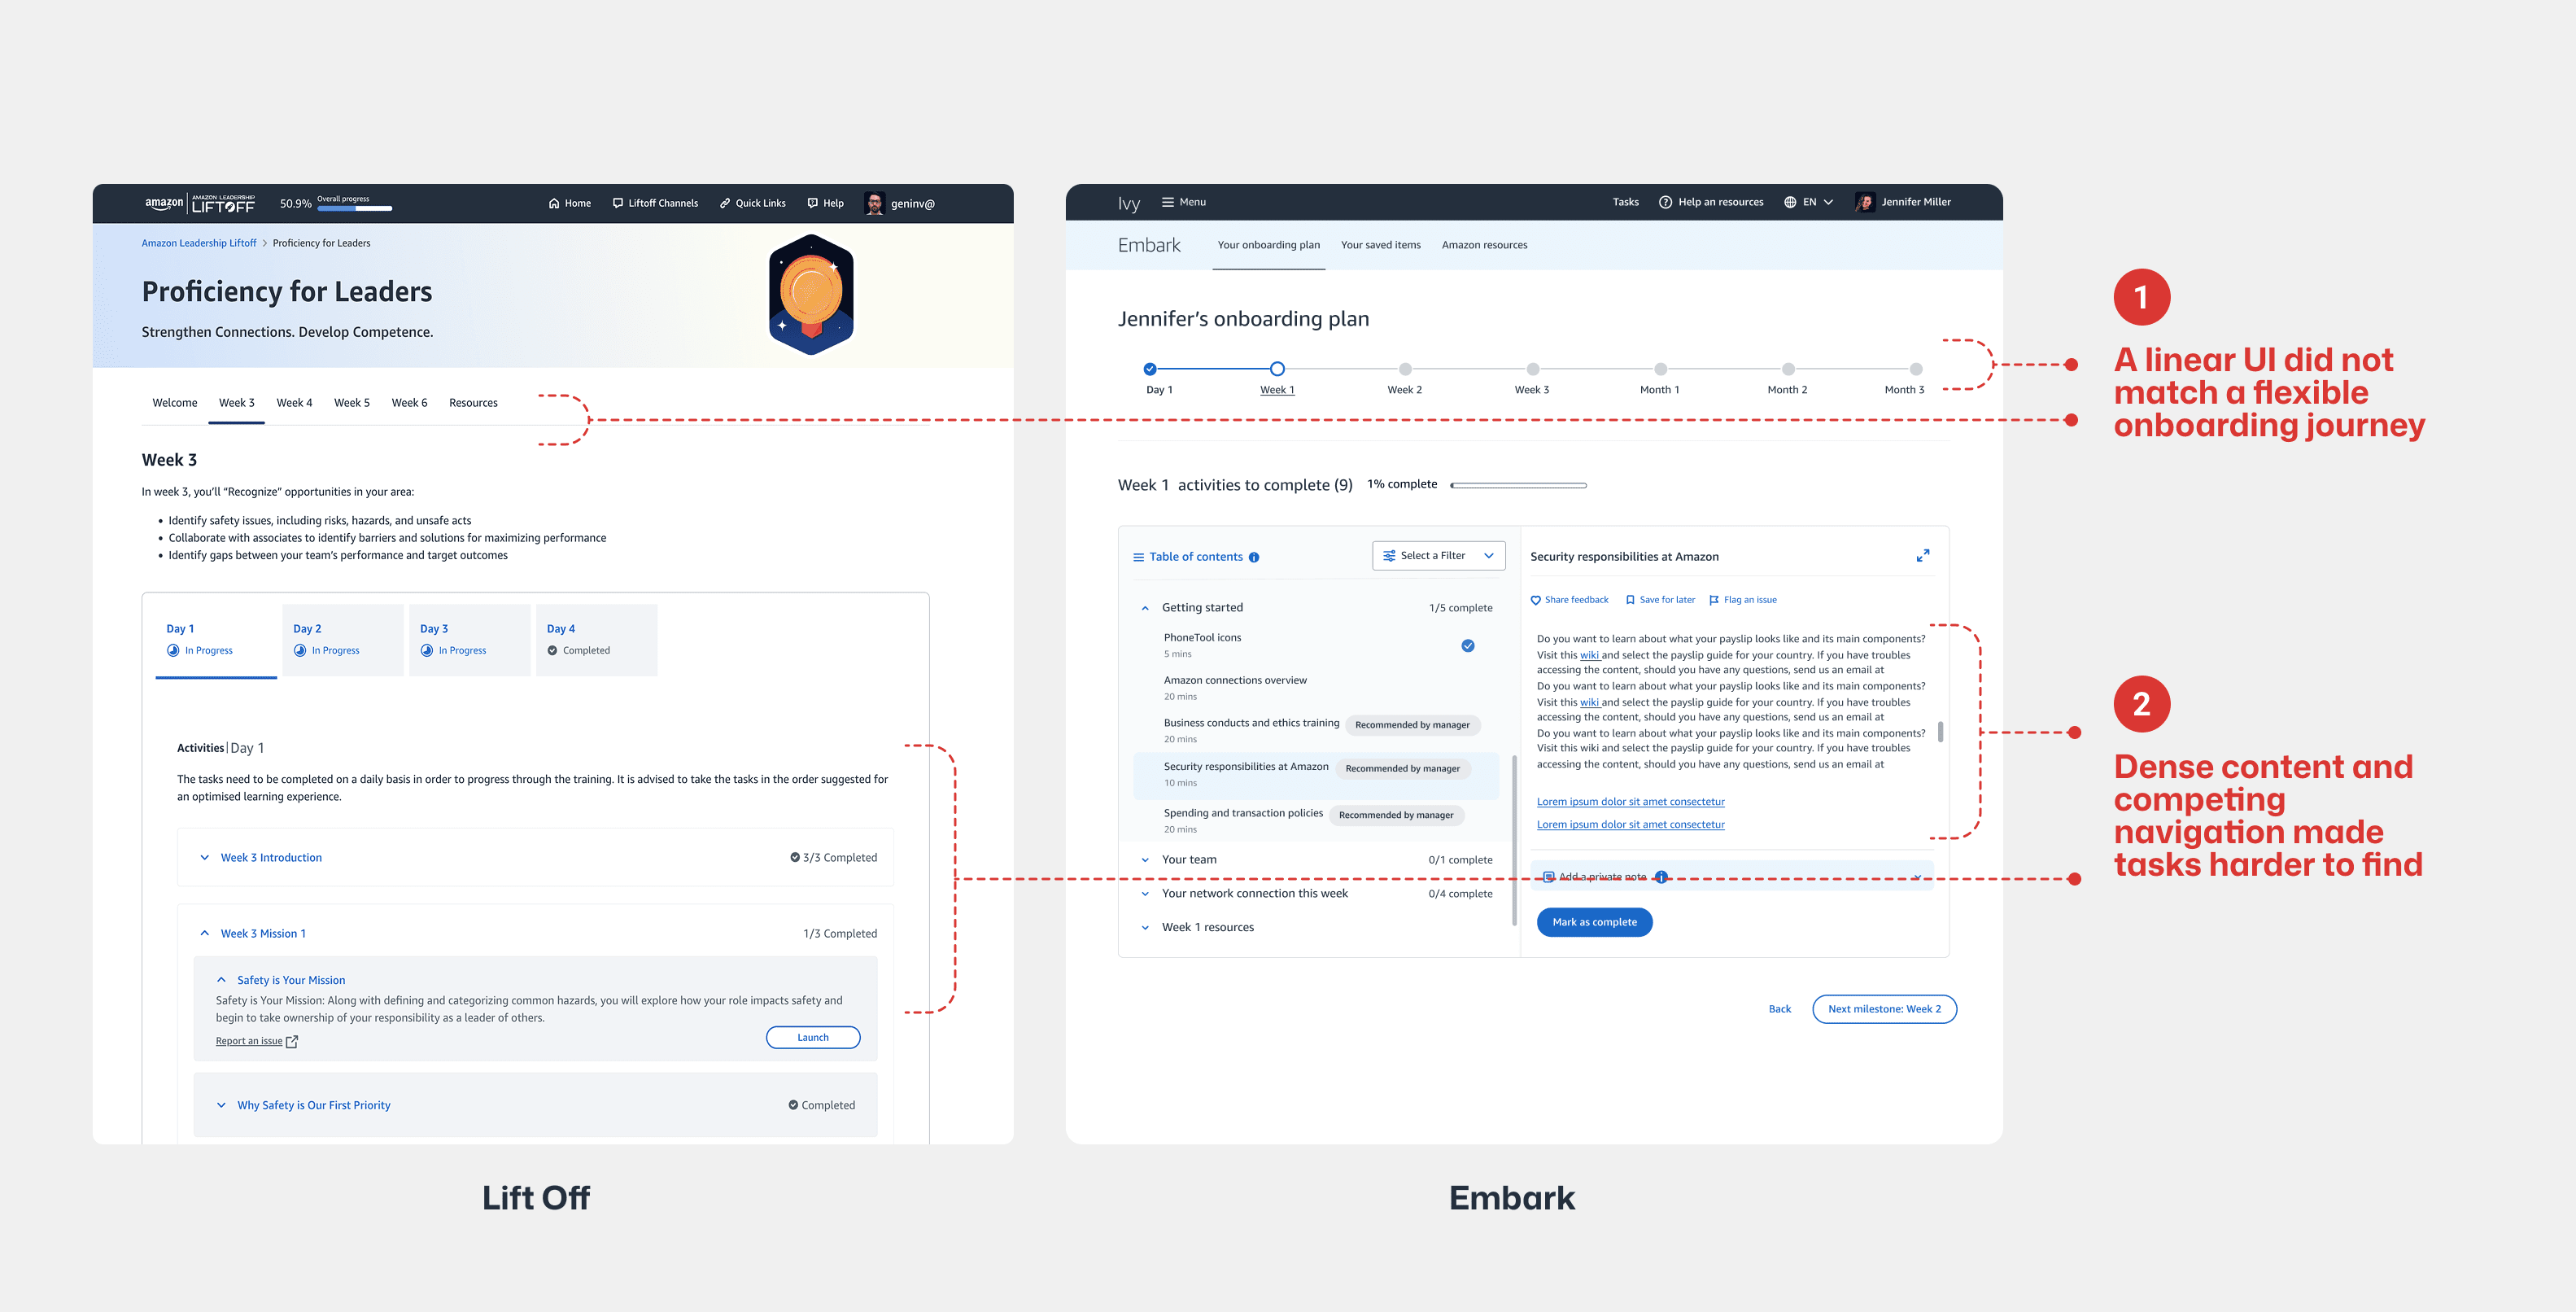Open Select a Filter dropdown

coord(1438,556)
